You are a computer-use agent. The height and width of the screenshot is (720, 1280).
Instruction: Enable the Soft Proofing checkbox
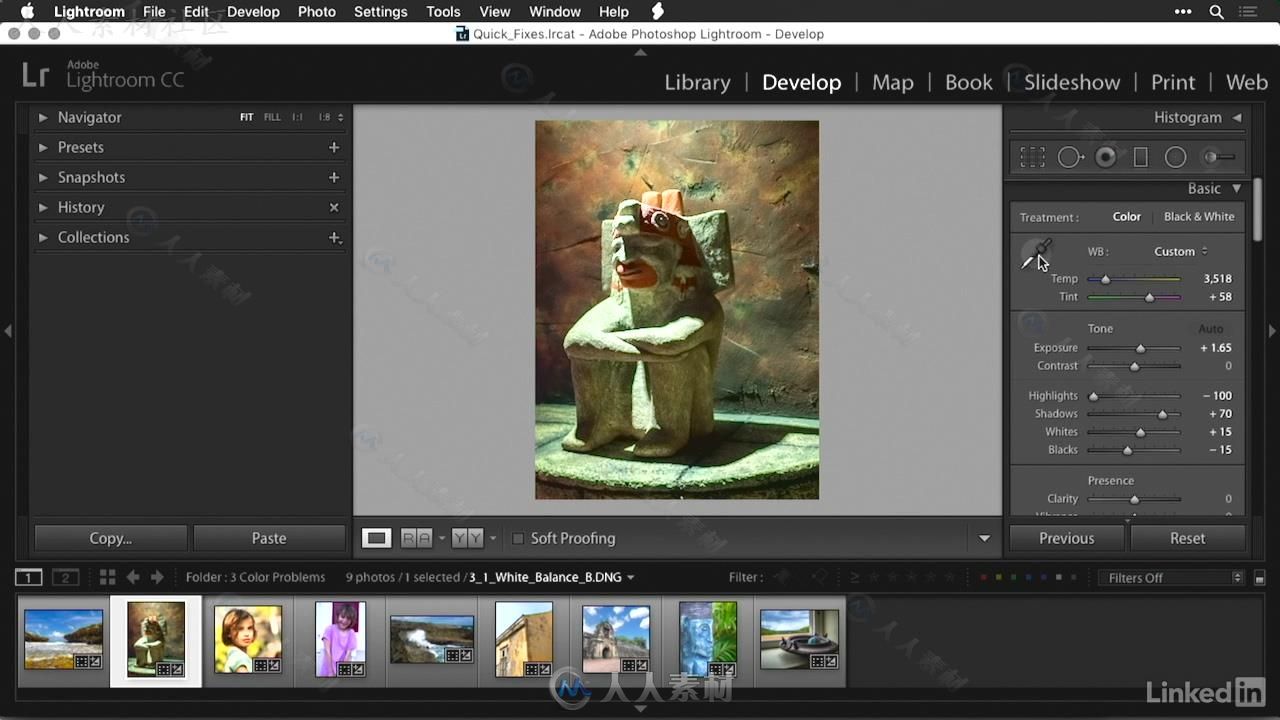click(x=518, y=538)
